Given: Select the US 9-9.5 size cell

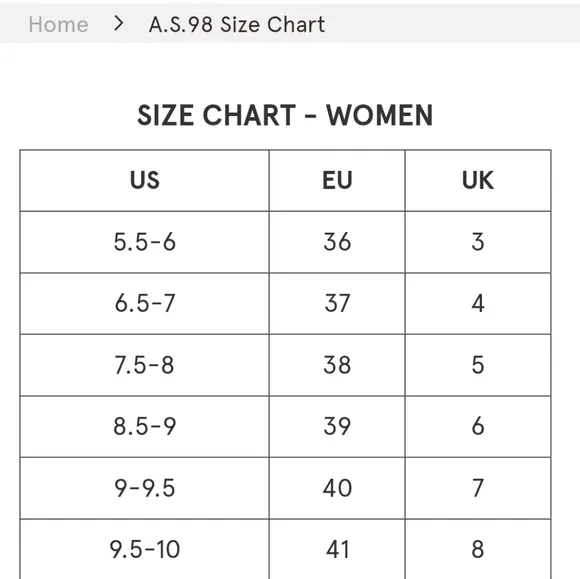Looking at the screenshot, I should pyautogui.click(x=145, y=488).
